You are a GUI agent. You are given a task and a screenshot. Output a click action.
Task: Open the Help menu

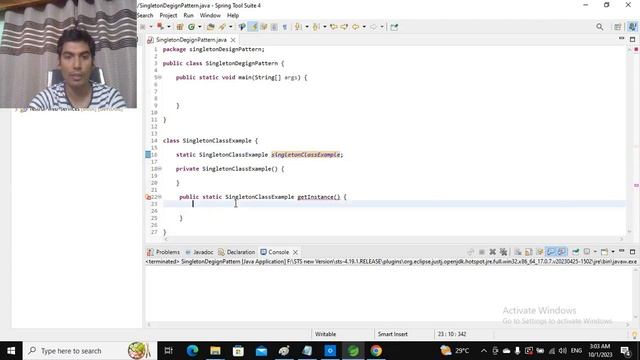233,16
